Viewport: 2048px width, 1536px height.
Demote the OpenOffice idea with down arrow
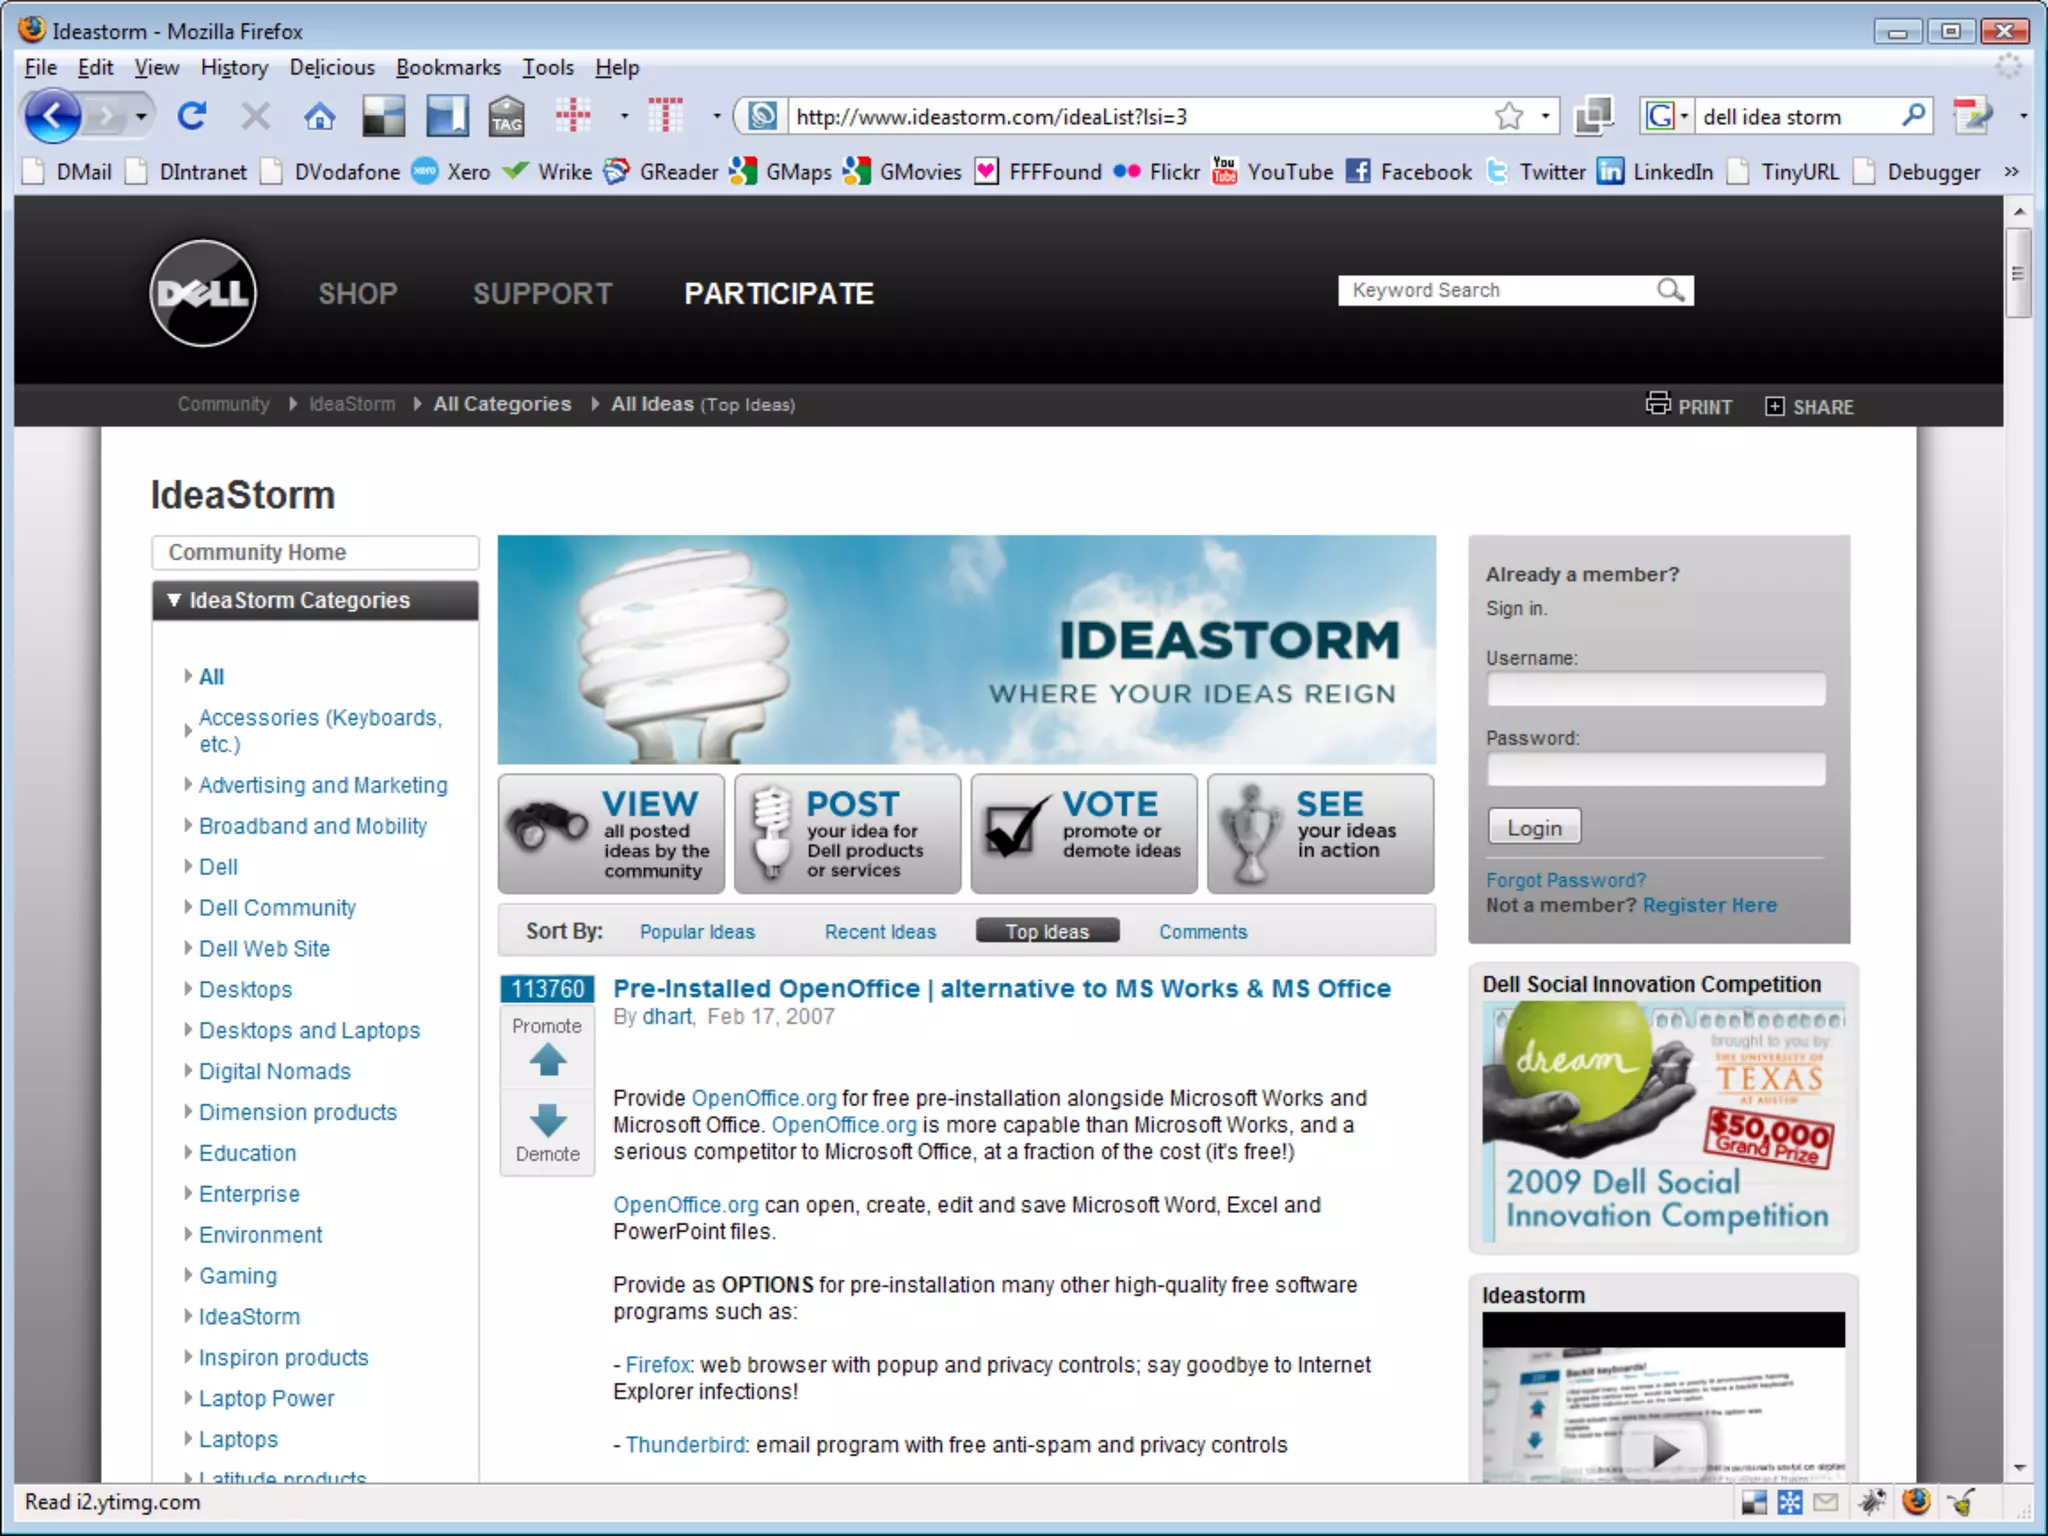548,1120
